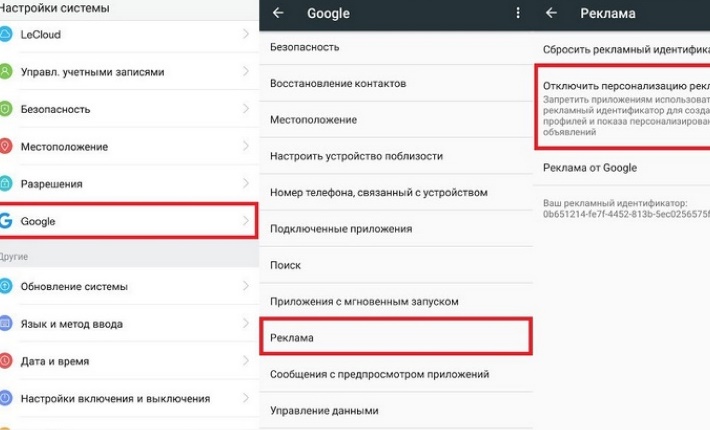Go back from the Реклама screen

(551, 13)
